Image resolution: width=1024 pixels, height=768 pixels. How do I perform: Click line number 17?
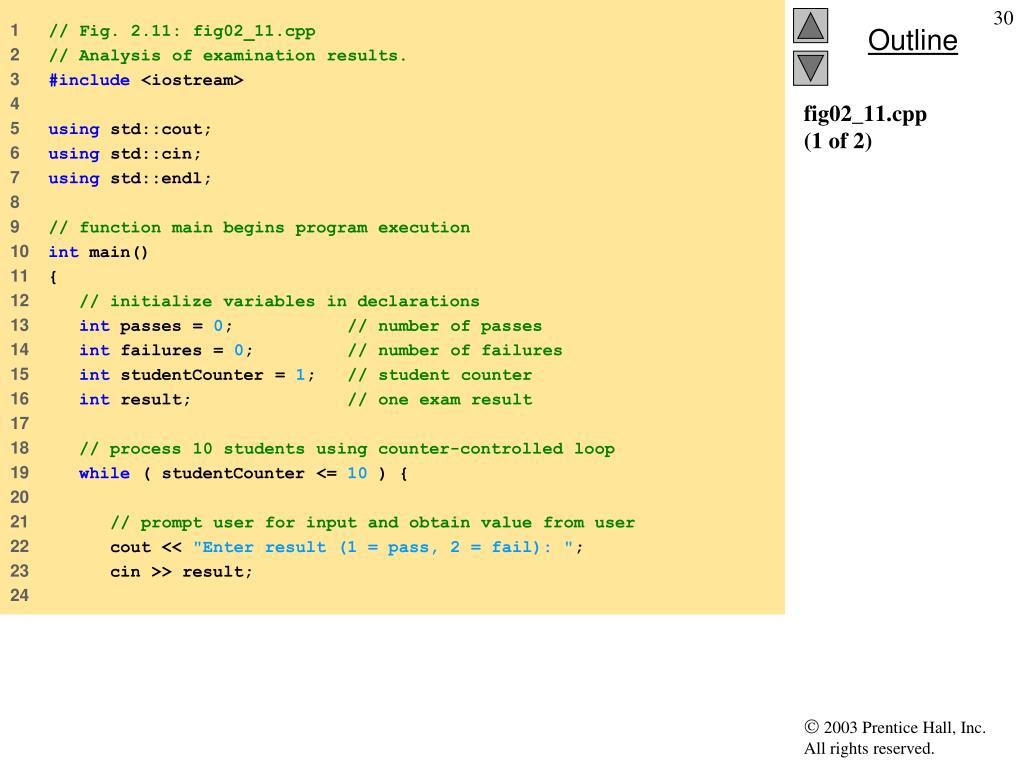(20, 424)
